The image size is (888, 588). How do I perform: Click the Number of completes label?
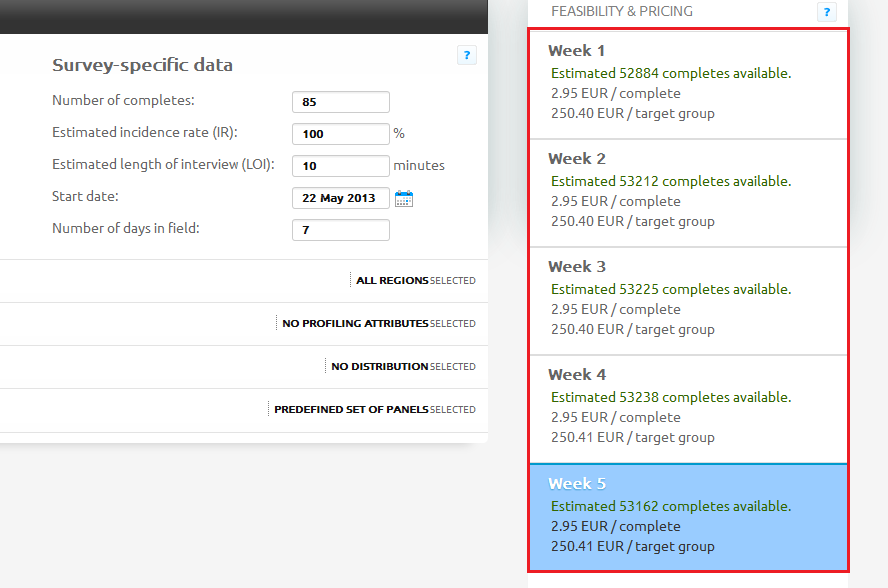123,100
